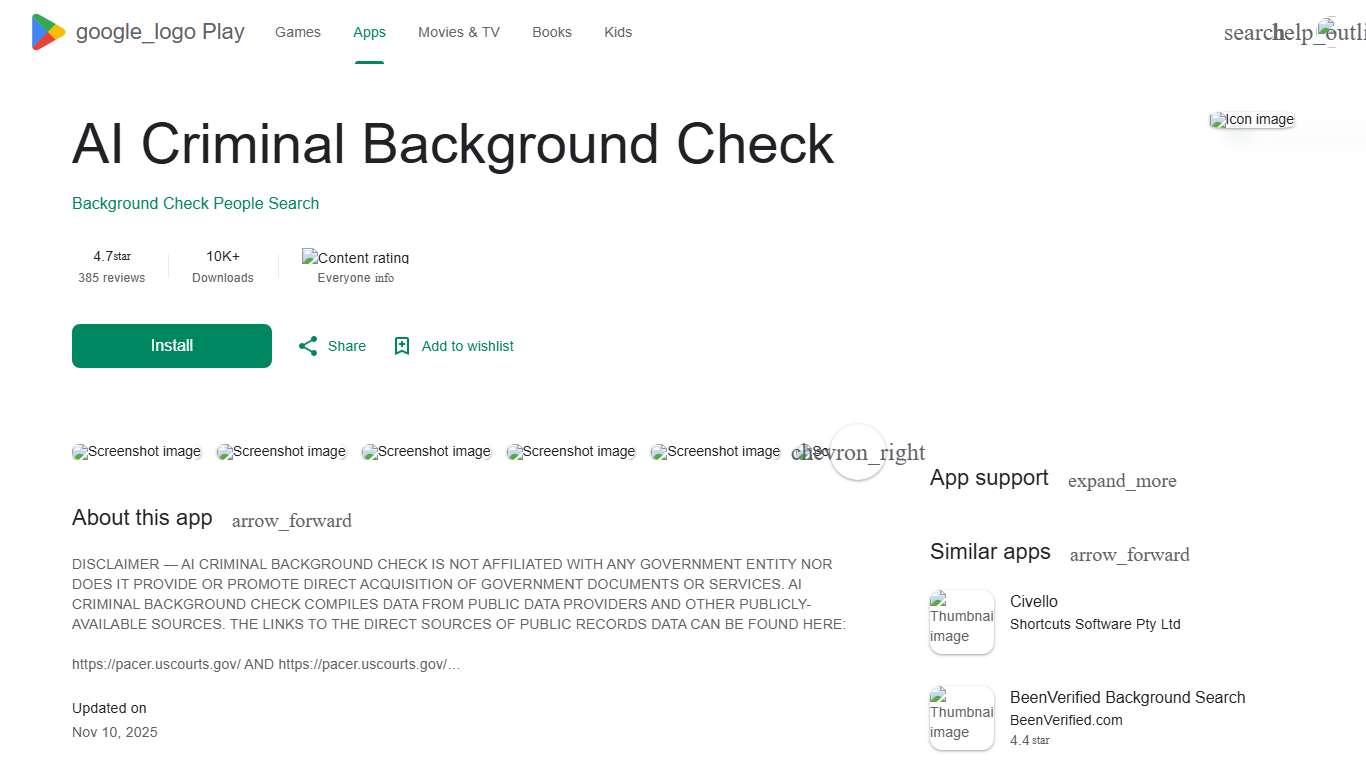Click the first app screenshot image
The width and height of the screenshot is (1366, 768).
pyautogui.click(x=136, y=451)
